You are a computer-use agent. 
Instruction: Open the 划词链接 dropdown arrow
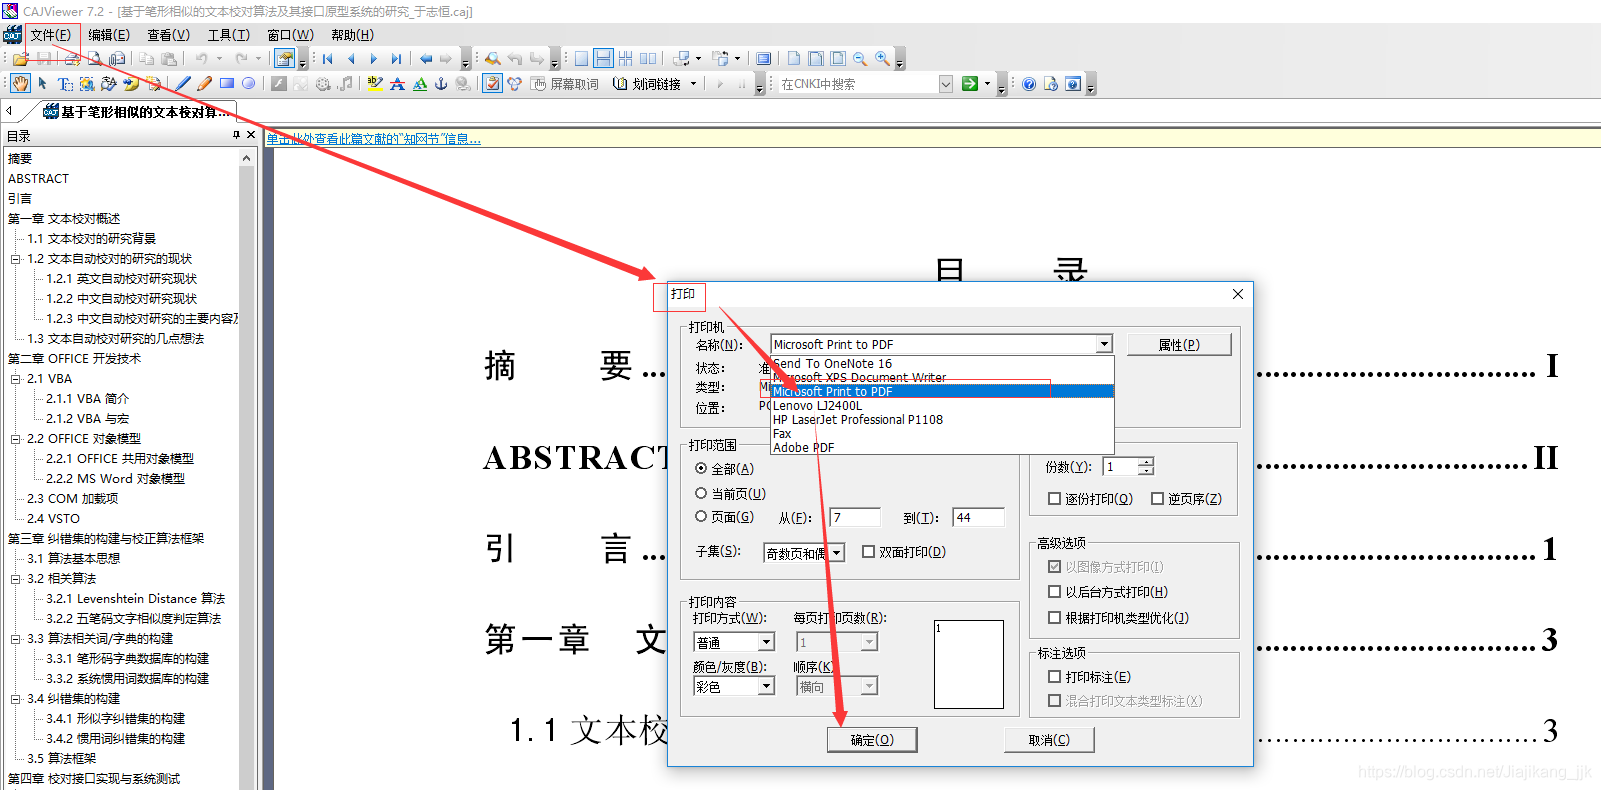pyautogui.click(x=693, y=84)
